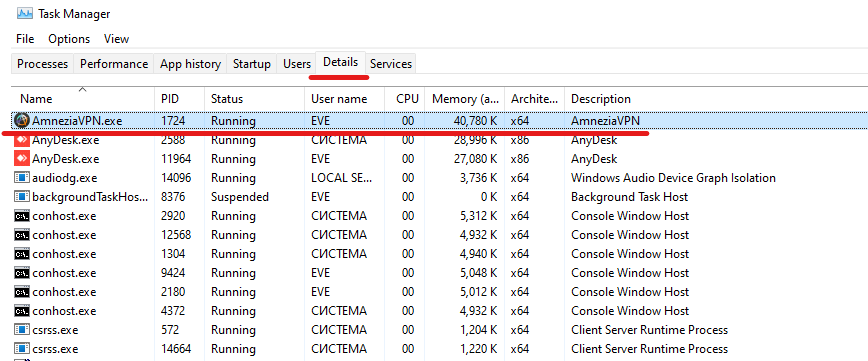The height and width of the screenshot is (361, 868).
Task: Sort processes by PID column header
Action: pyautogui.click(x=179, y=99)
